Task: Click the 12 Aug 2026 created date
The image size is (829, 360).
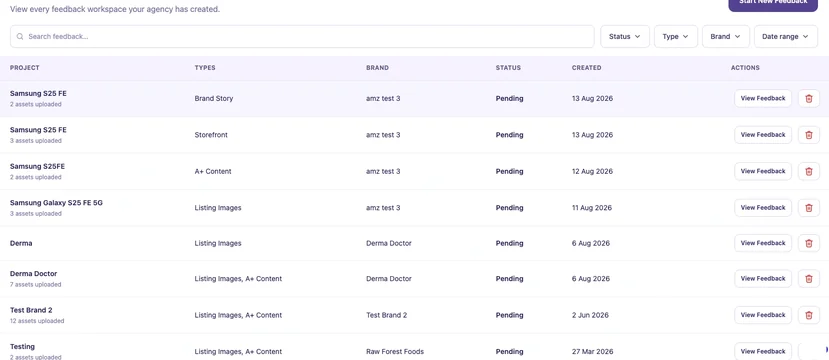Action: [x=592, y=171]
